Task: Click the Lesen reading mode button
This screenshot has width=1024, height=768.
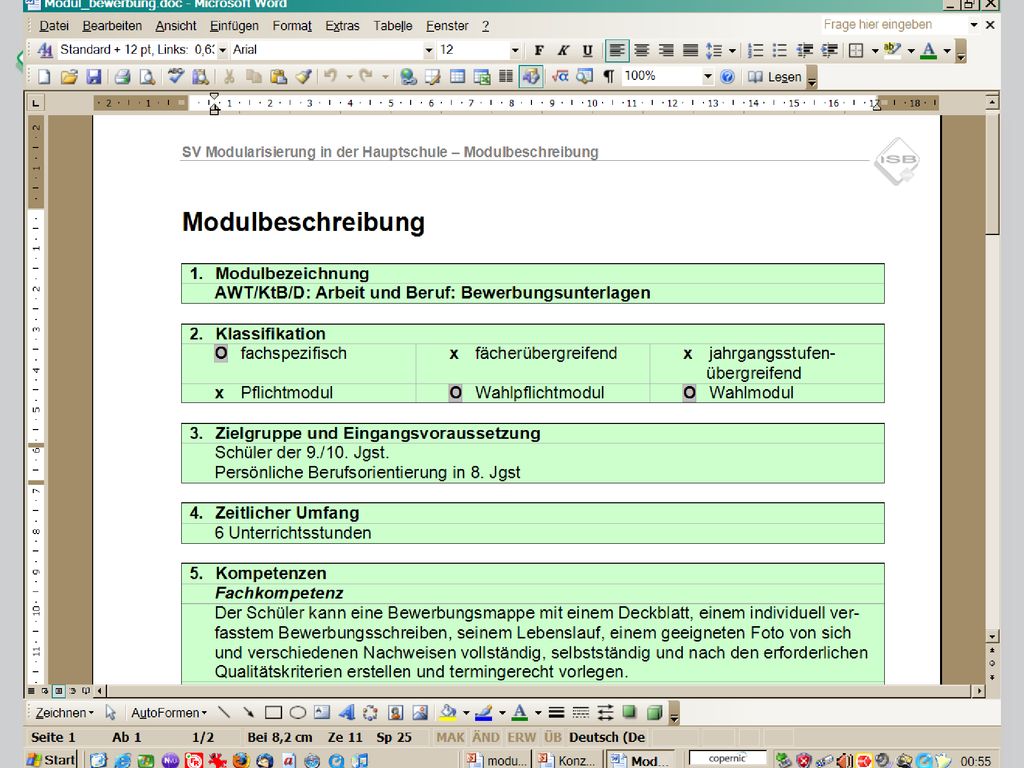Action: pyautogui.click(x=775, y=77)
